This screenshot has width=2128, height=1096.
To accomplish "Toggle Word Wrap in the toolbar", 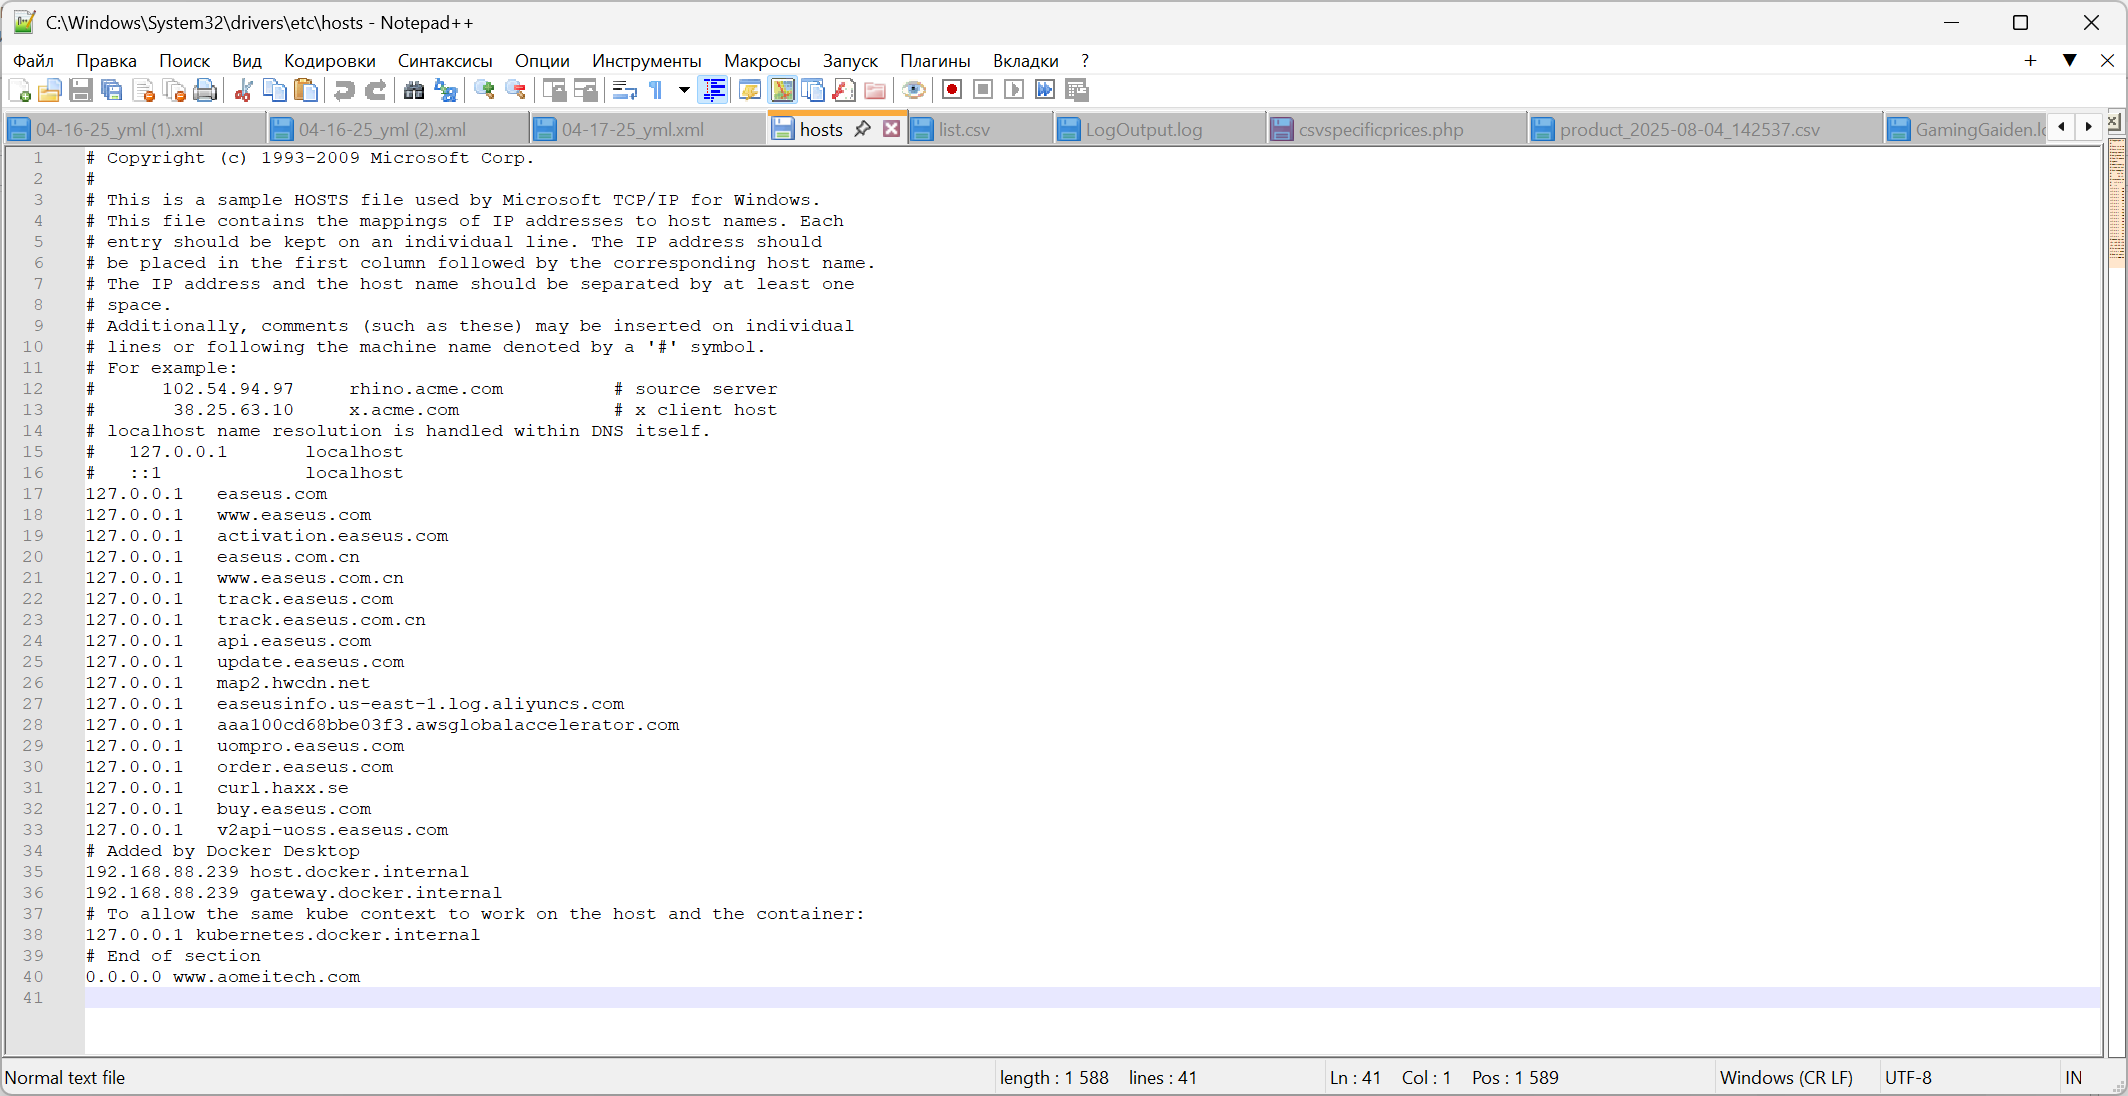I will 624,91.
